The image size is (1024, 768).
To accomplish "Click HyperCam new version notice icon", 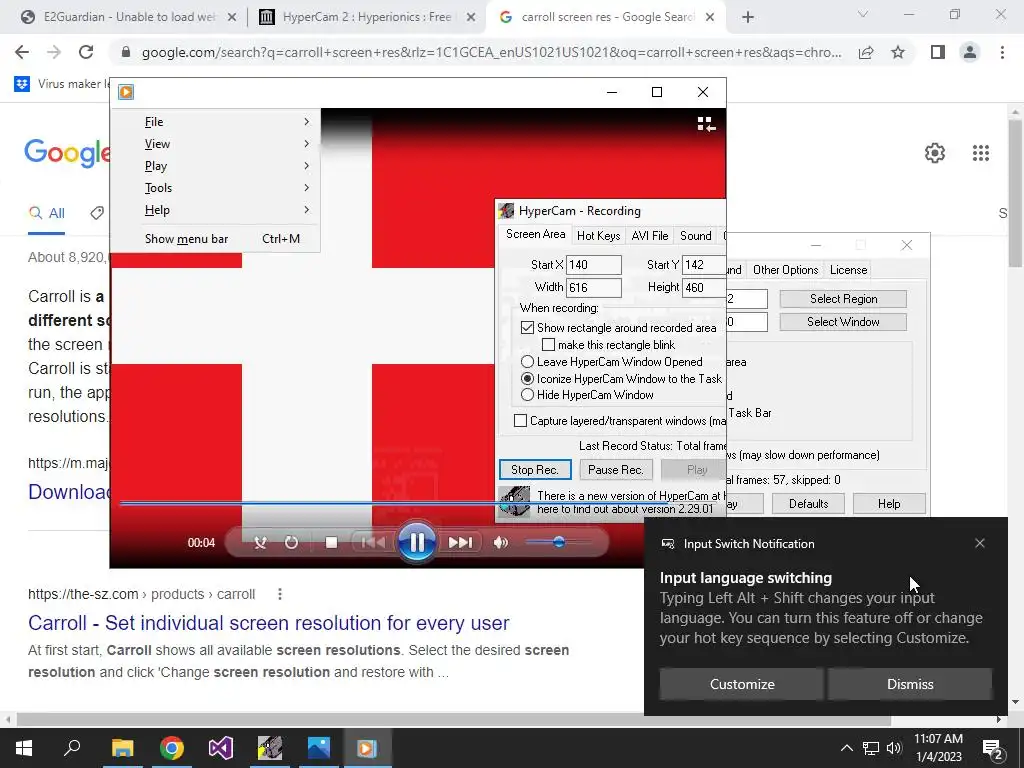I will (x=515, y=502).
